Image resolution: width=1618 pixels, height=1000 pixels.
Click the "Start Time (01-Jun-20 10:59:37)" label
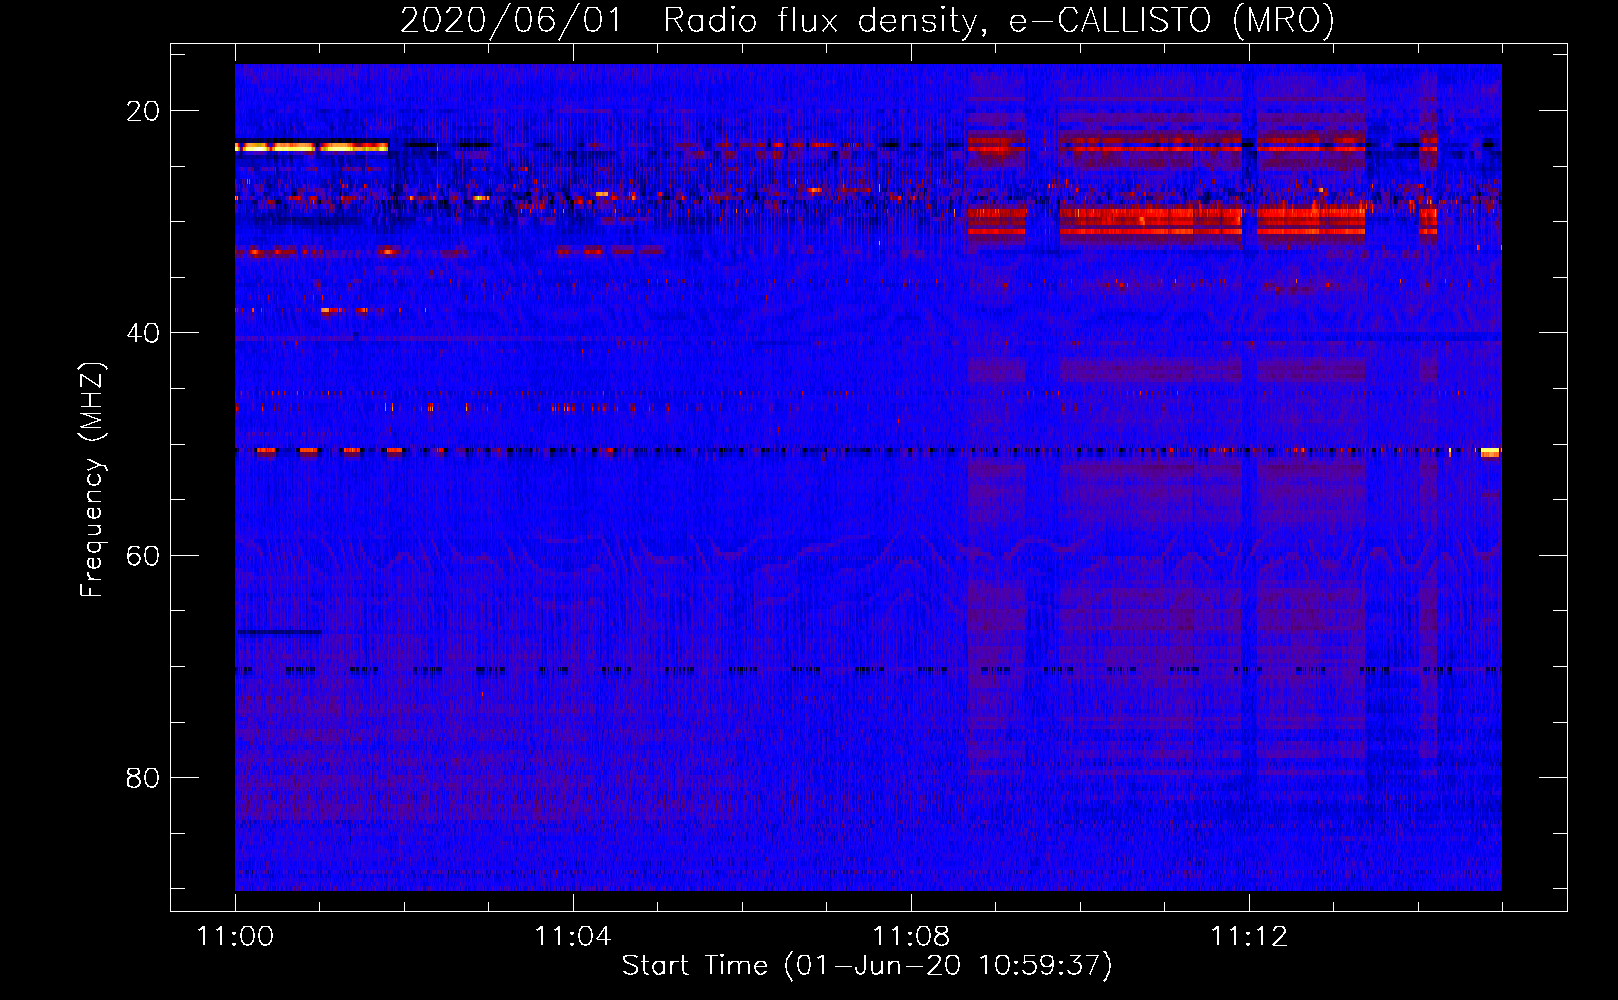point(867,966)
